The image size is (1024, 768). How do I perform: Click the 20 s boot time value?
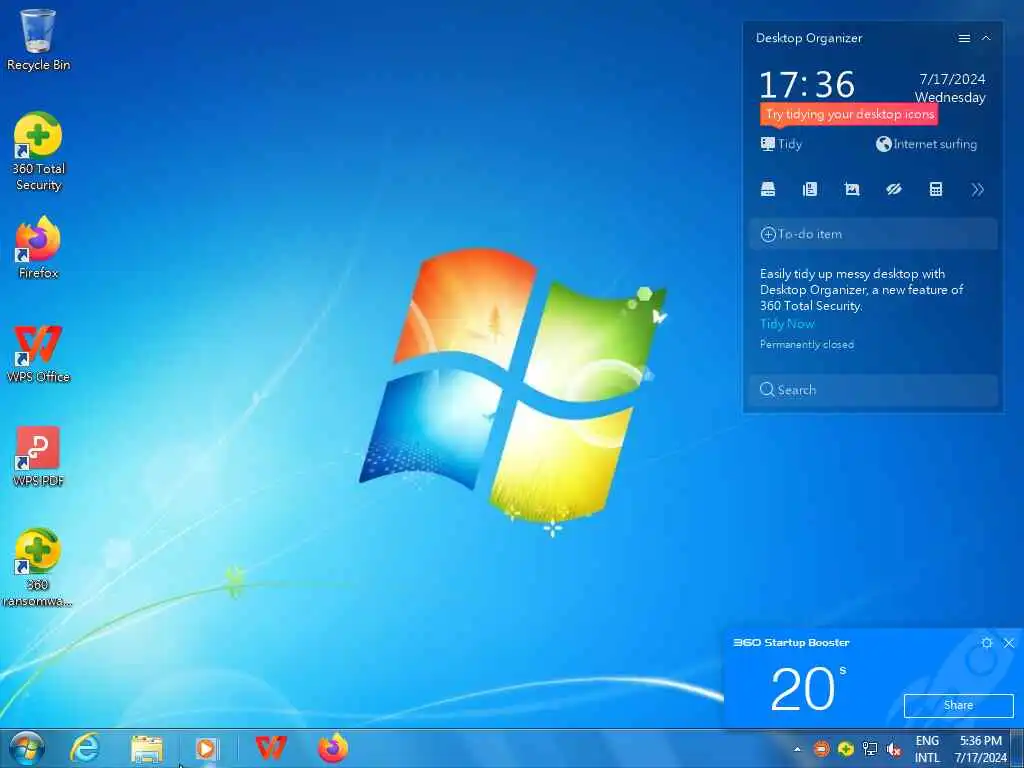point(808,688)
